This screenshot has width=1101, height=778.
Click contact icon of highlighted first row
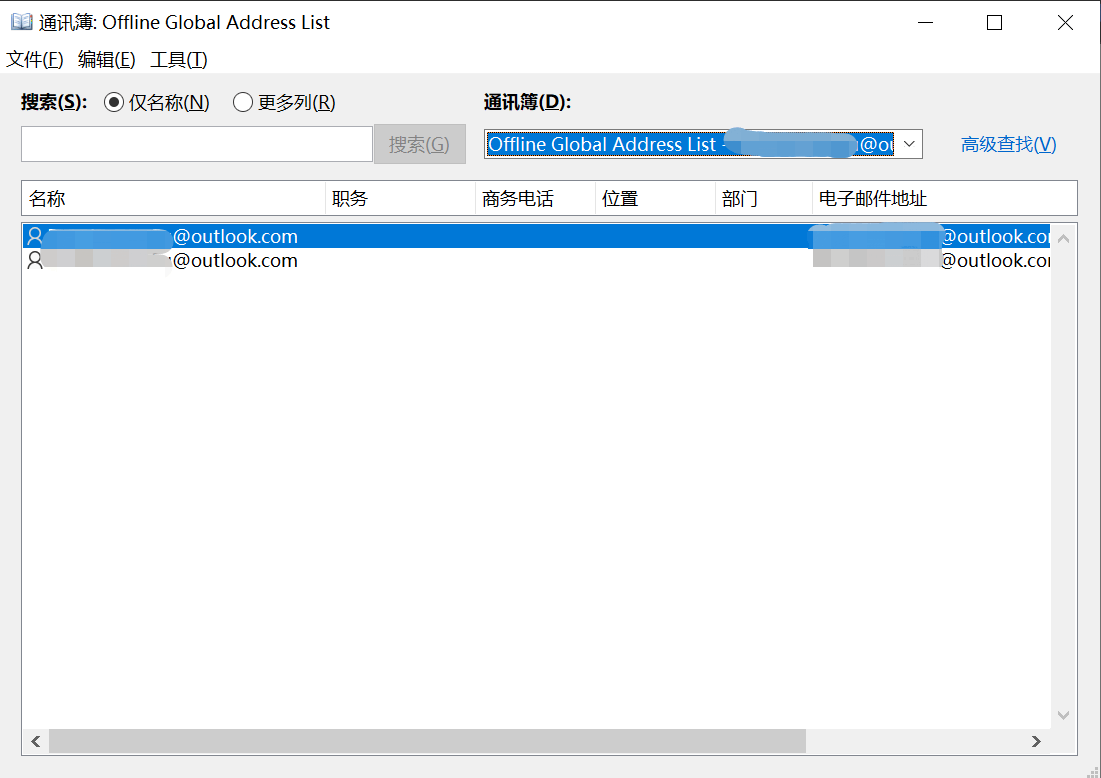(34, 237)
